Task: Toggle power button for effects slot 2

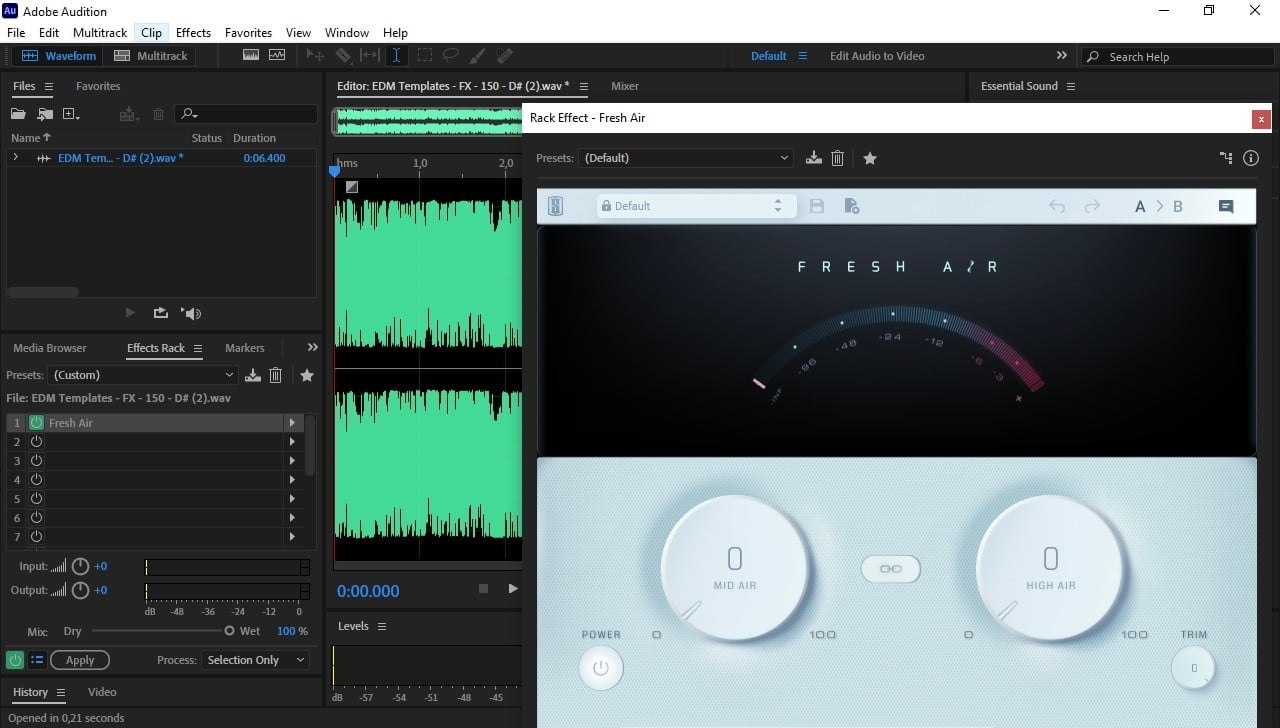Action: [37, 442]
